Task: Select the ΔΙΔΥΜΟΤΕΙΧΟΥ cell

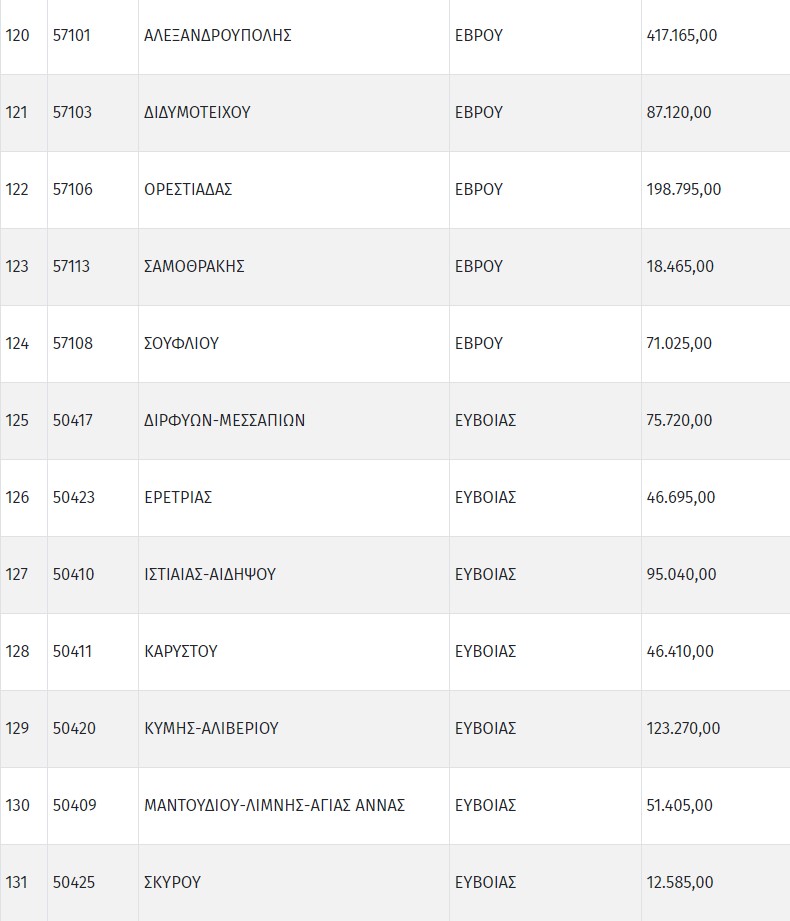Action: tap(197, 113)
